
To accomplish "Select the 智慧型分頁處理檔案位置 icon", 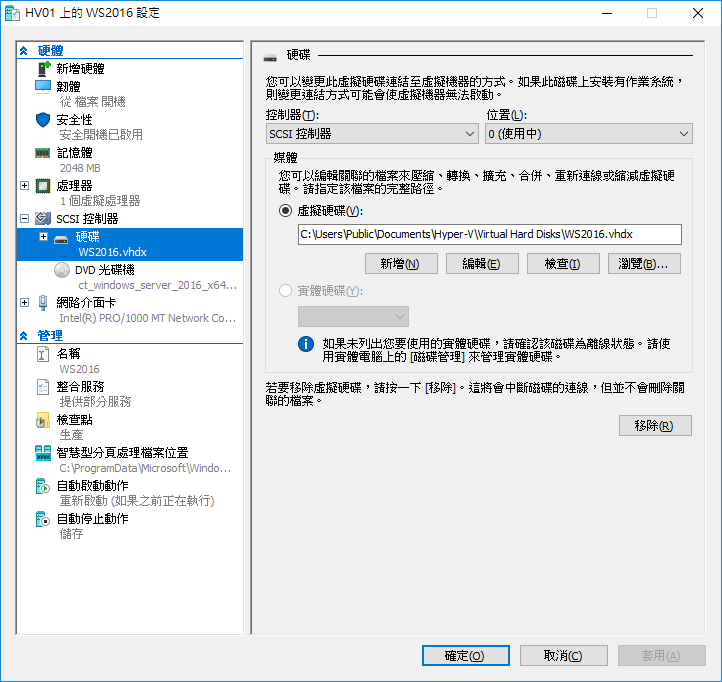I will (43, 453).
